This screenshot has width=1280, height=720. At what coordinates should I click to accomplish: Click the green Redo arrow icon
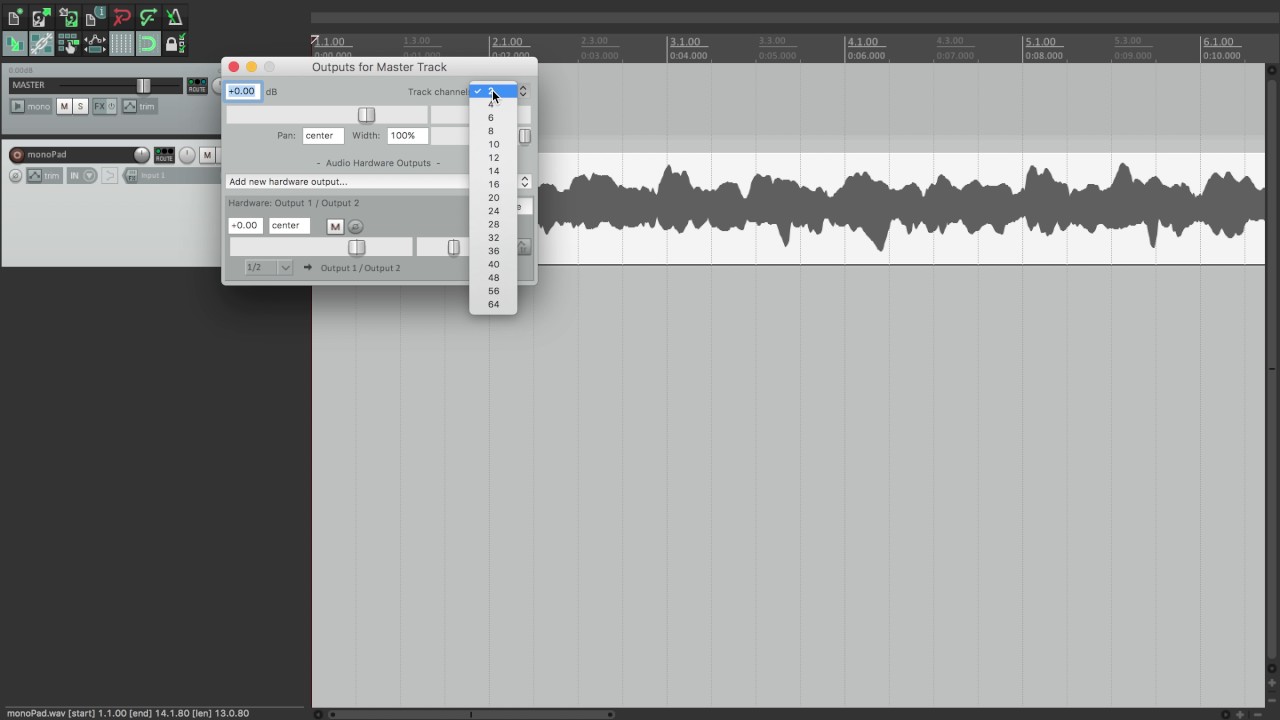[148, 18]
